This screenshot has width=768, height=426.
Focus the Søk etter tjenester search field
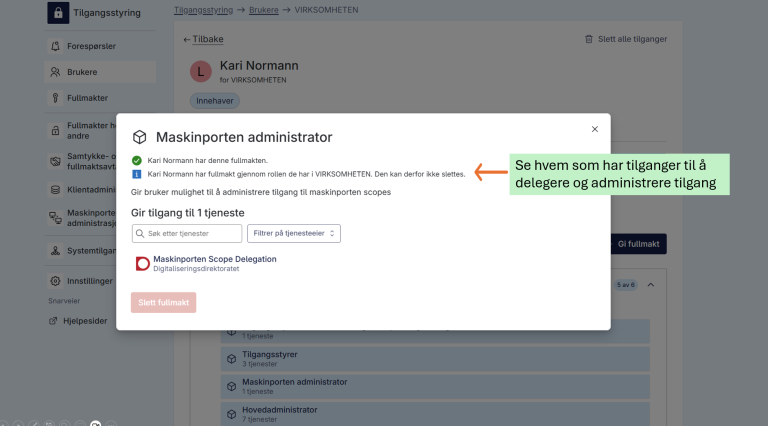187,234
